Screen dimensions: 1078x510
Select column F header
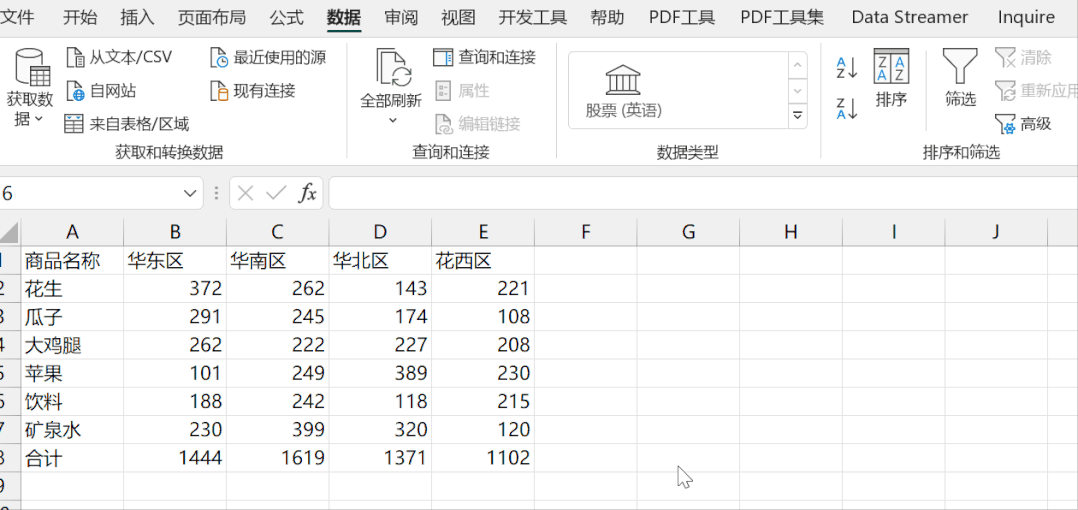(x=586, y=232)
